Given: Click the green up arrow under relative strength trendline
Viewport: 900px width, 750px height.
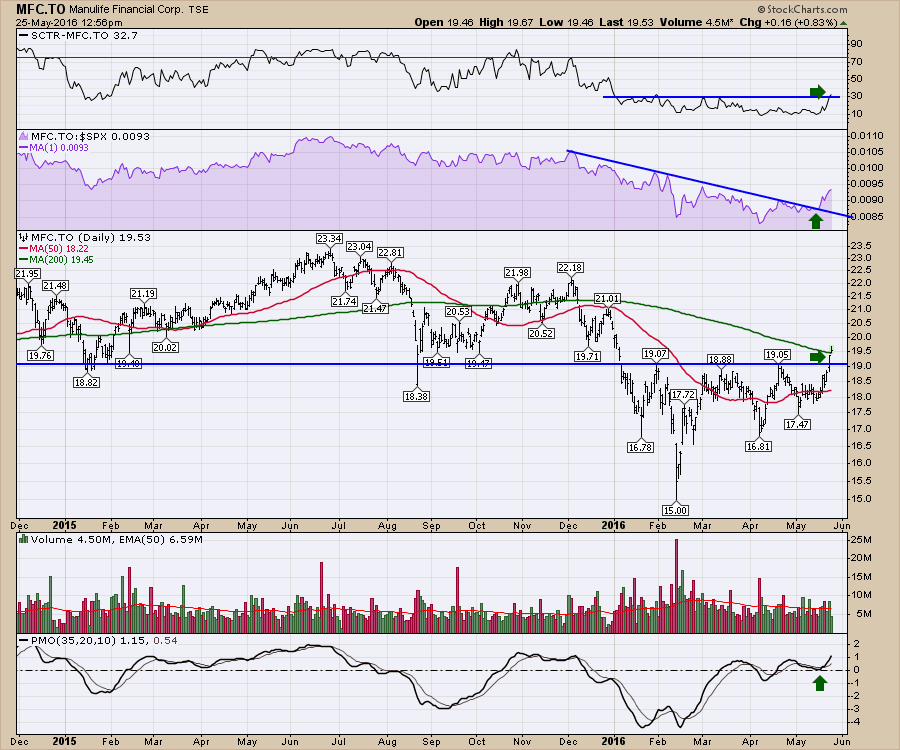Looking at the screenshot, I should [816, 220].
